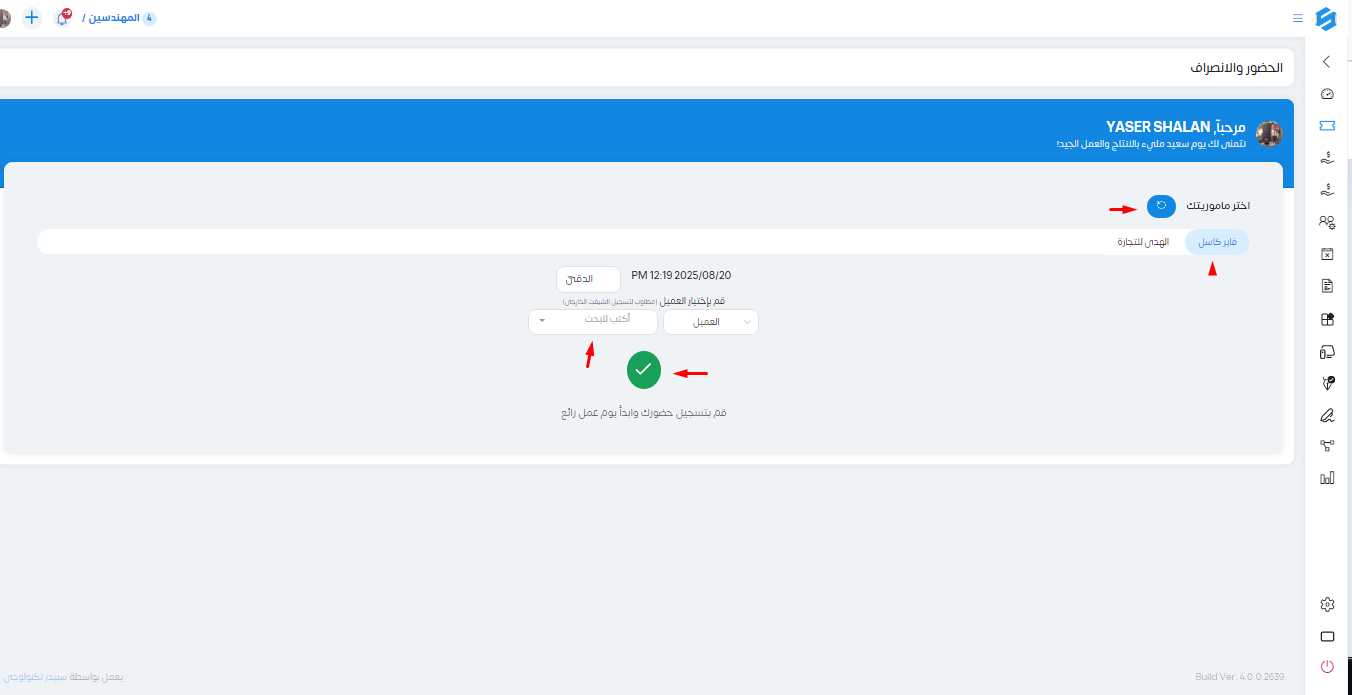This screenshot has width=1352, height=695.
Task: Open the users-with-gear sidebar icon
Action: 1327,222
